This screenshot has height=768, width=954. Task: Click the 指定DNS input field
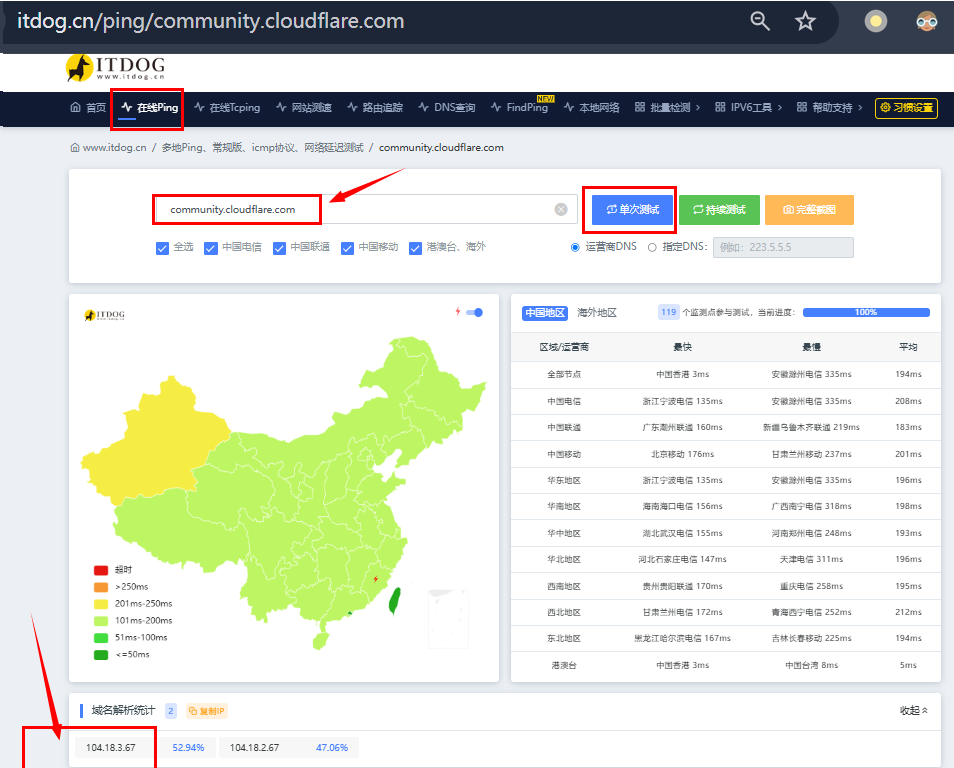[783, 247]
